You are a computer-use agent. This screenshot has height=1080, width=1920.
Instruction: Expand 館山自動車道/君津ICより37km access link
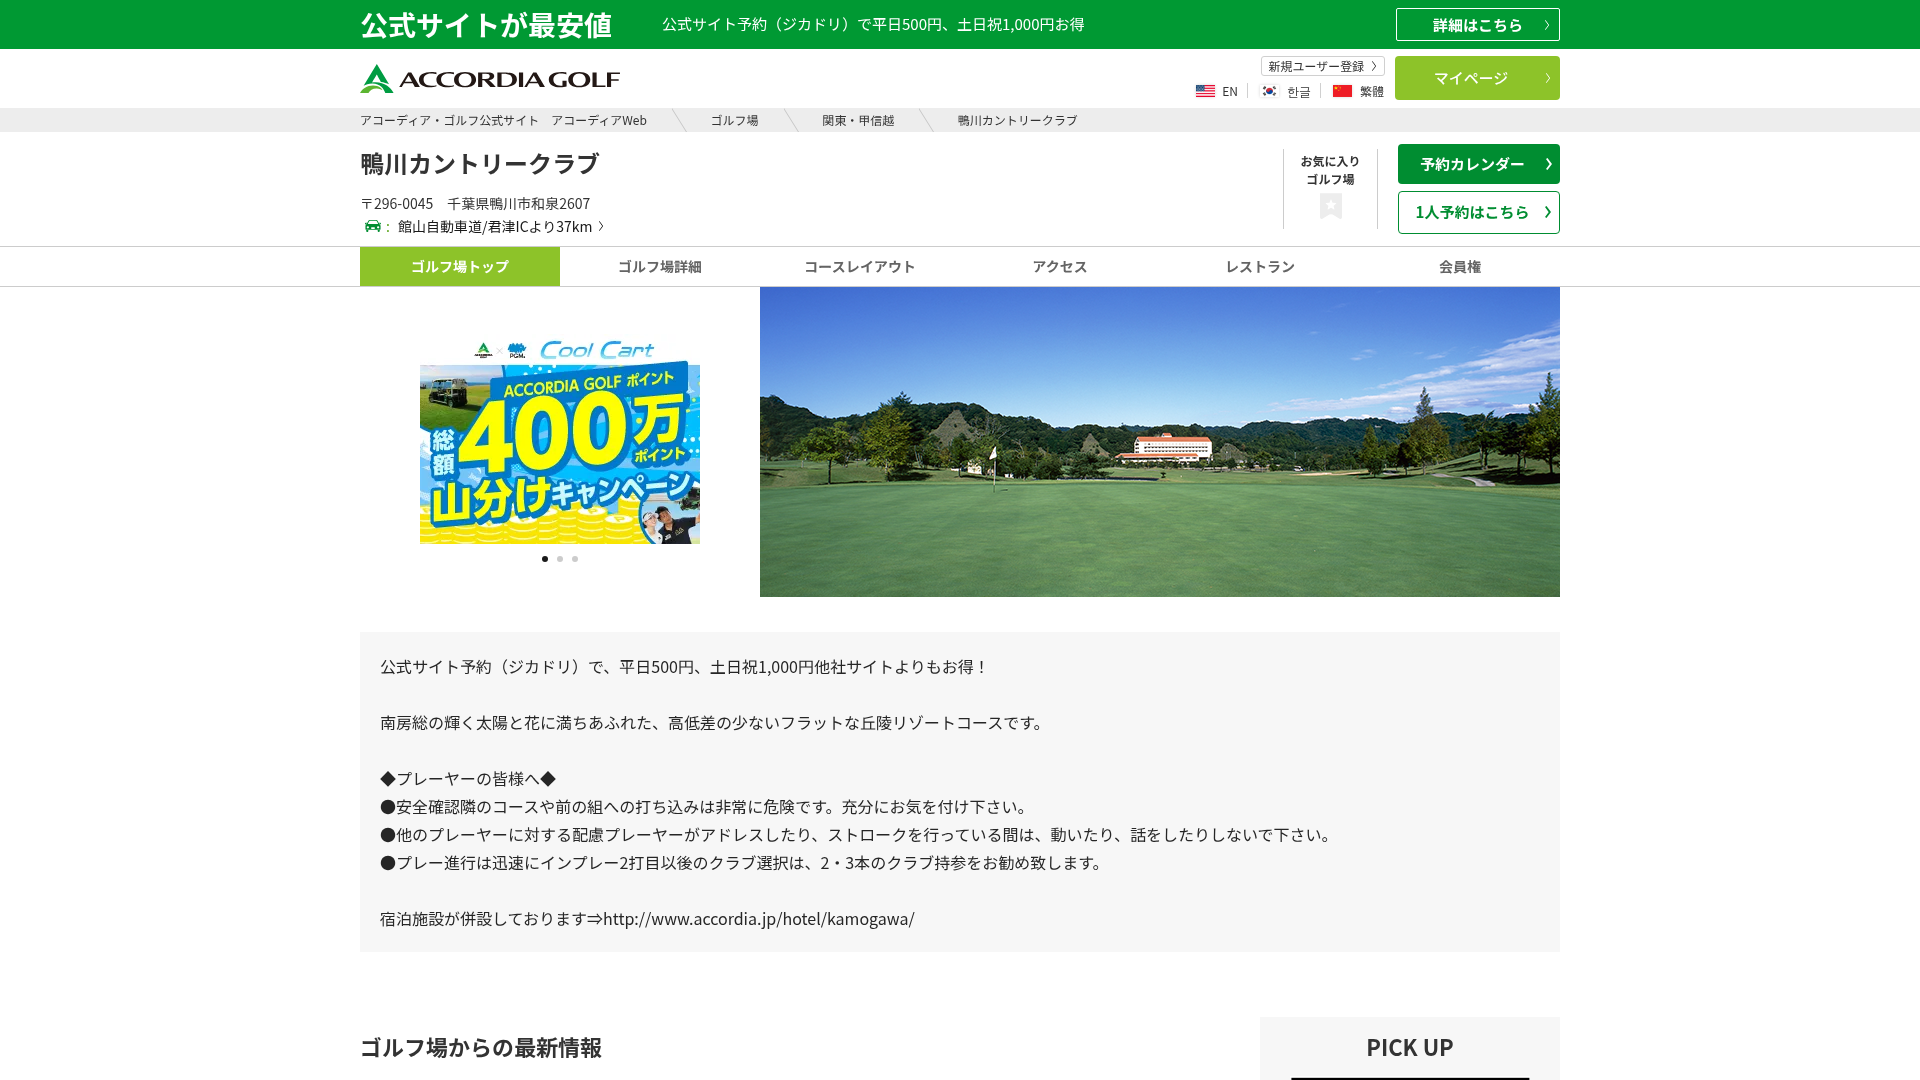click(x=500, y=226)
